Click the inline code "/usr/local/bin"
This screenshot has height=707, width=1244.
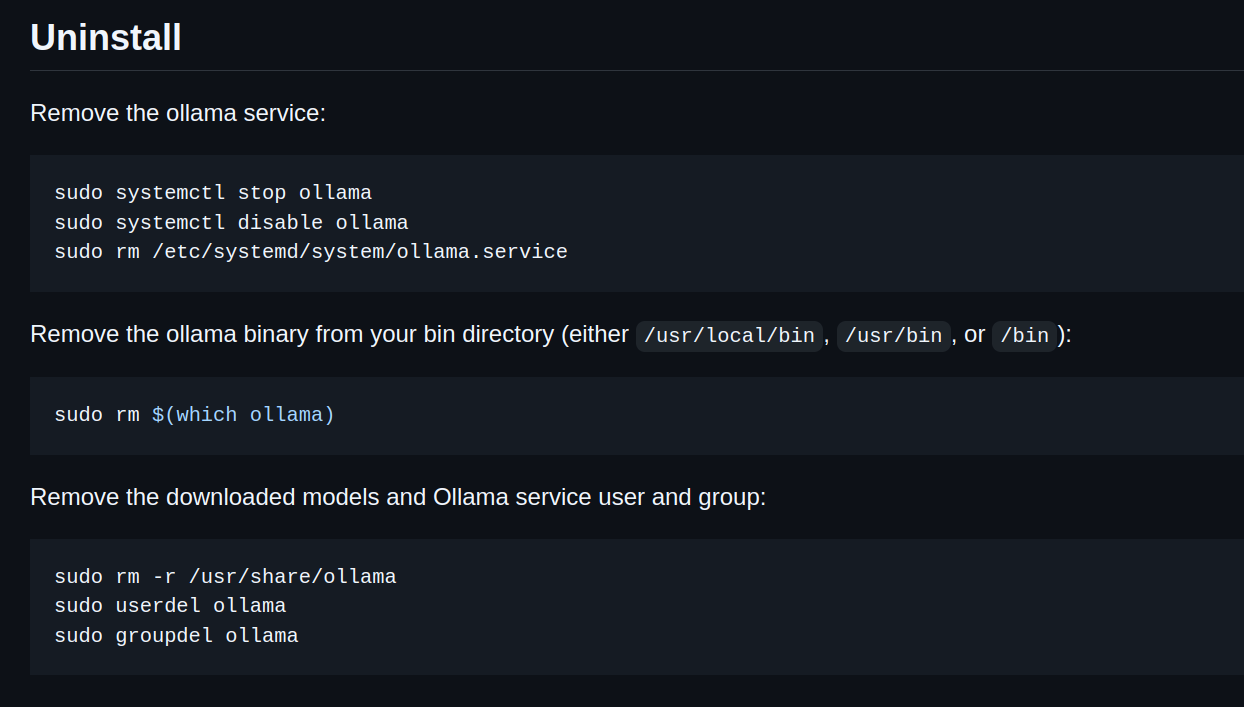point(729,335)
